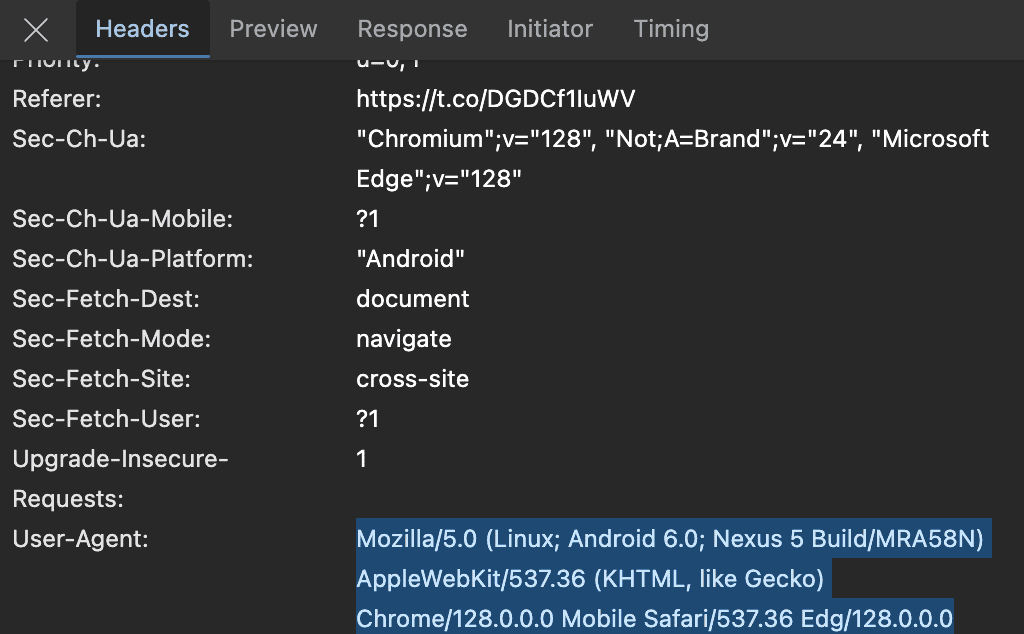
Task: Select the cross-site value
Action: (x=413, y=379)
